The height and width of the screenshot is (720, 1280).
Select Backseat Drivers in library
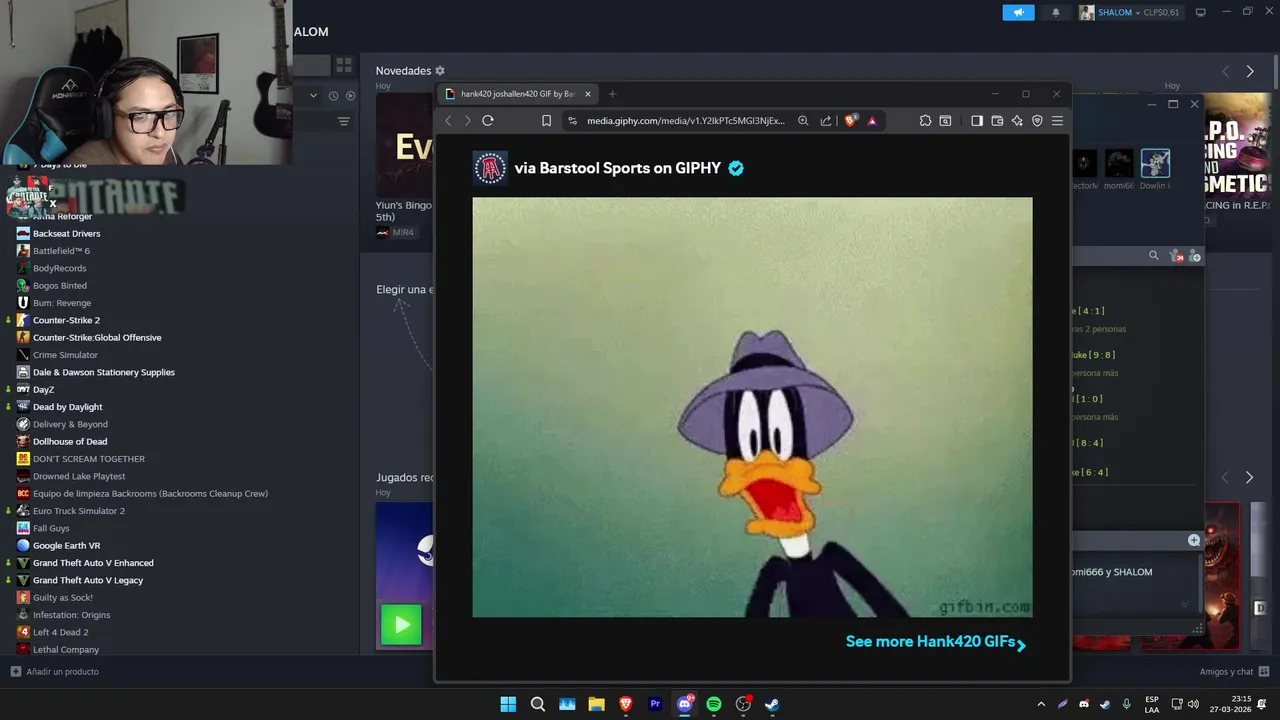click(x=66, y=233)
